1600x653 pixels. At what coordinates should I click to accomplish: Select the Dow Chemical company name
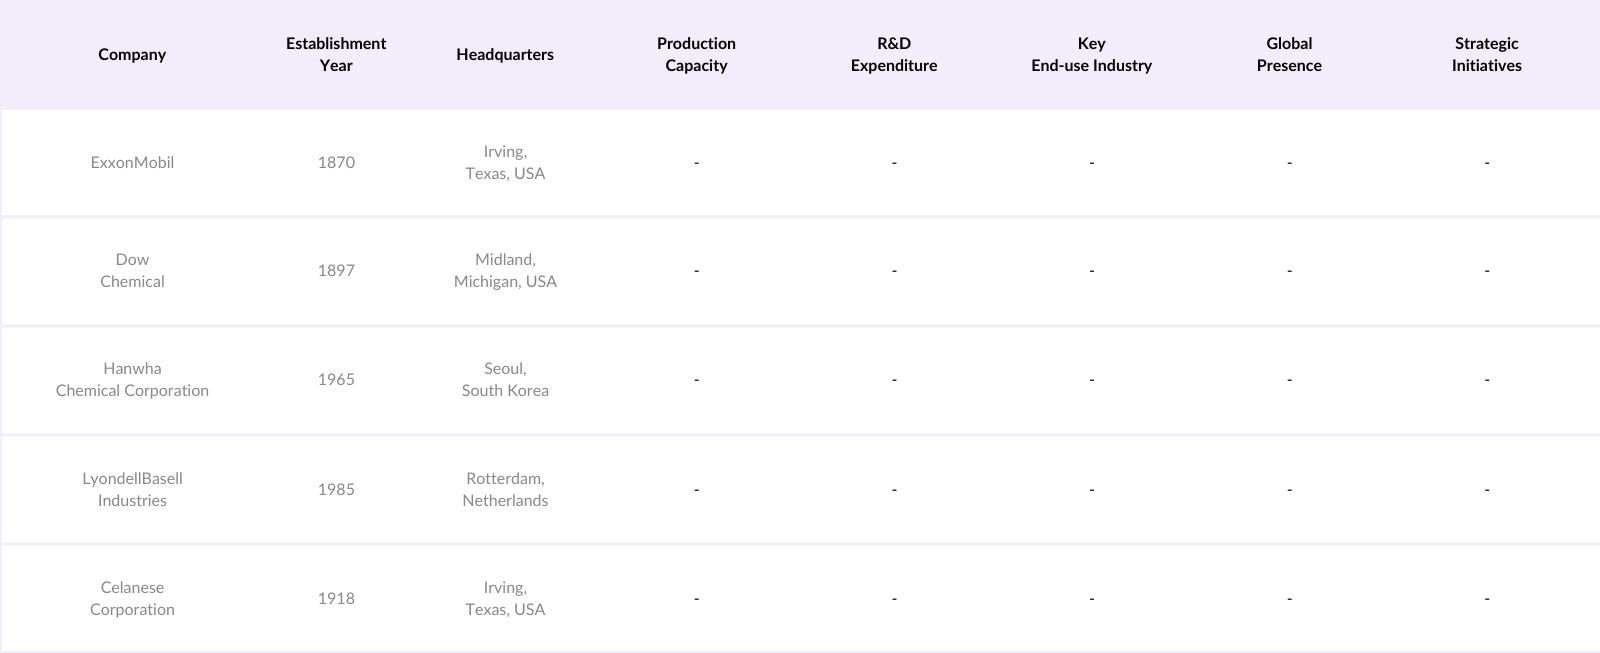132,271
